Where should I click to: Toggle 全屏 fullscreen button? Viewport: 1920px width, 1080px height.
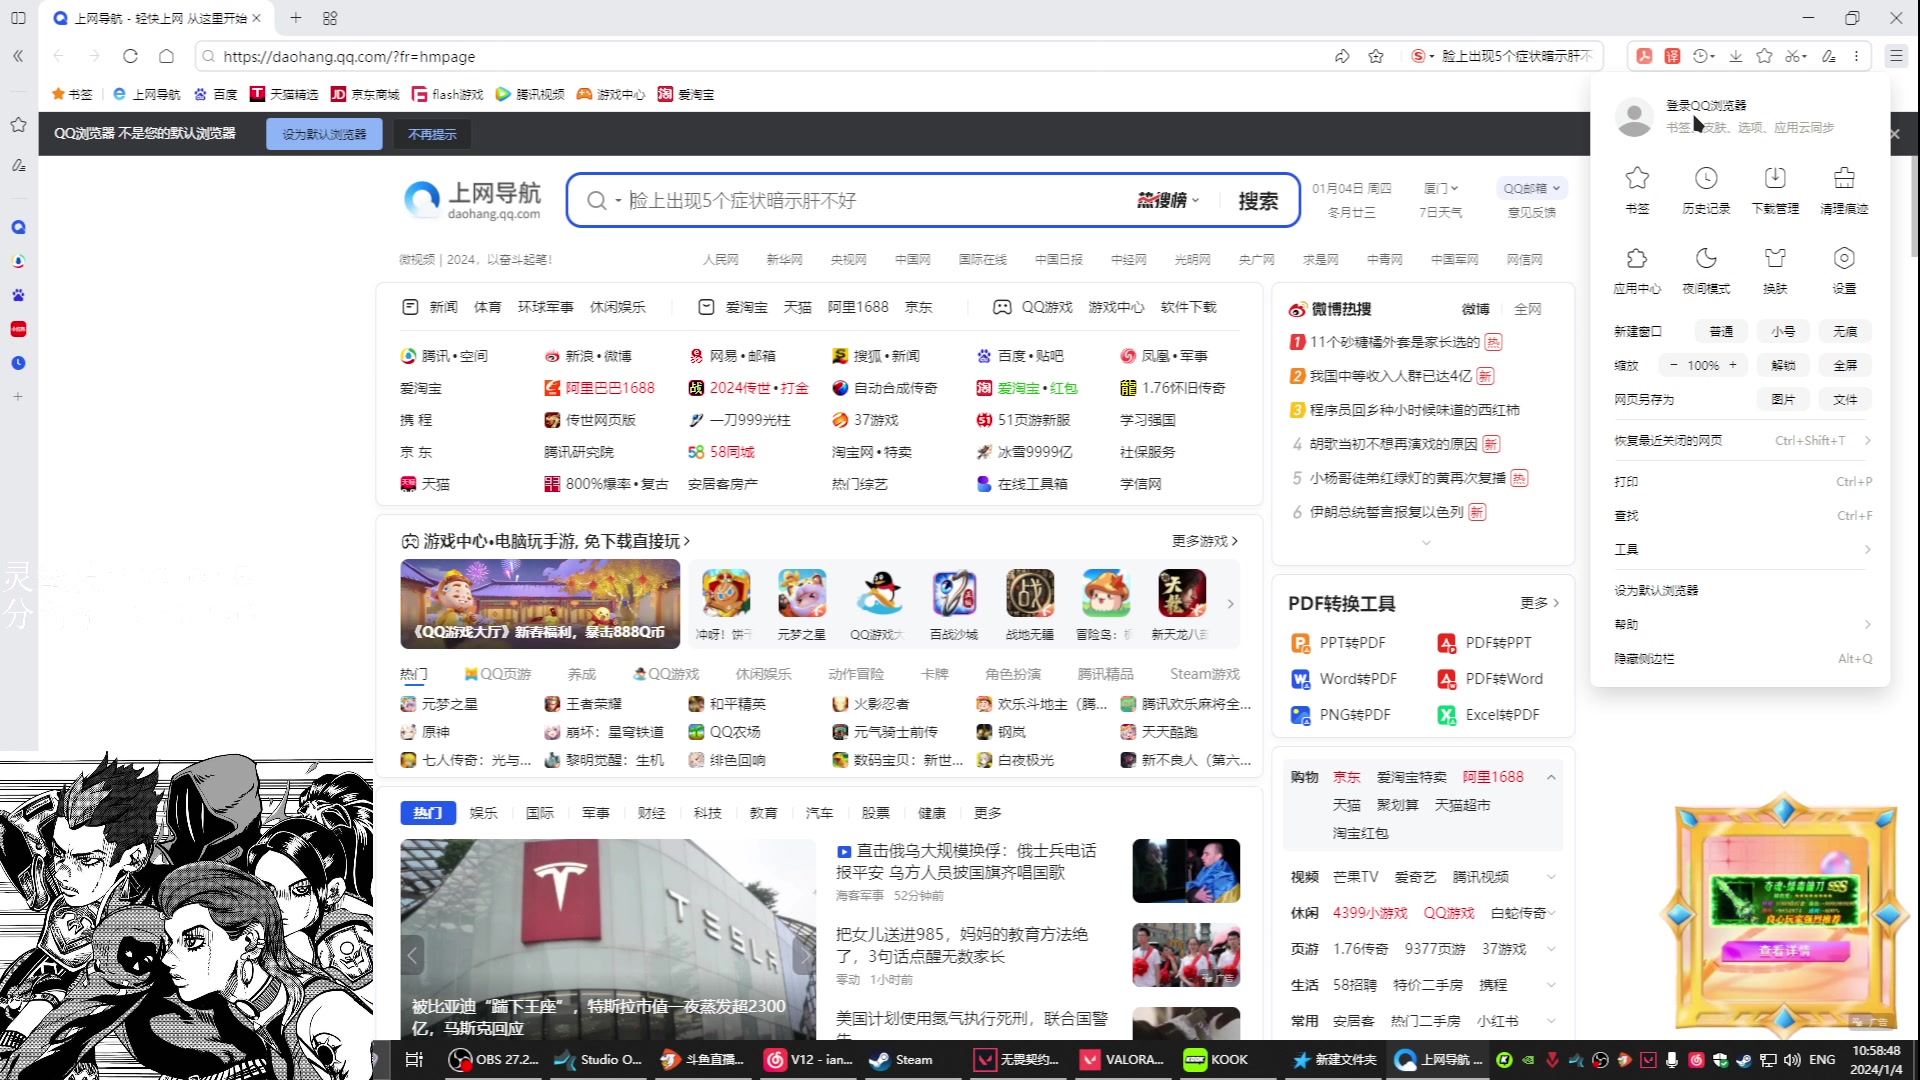1845,365
